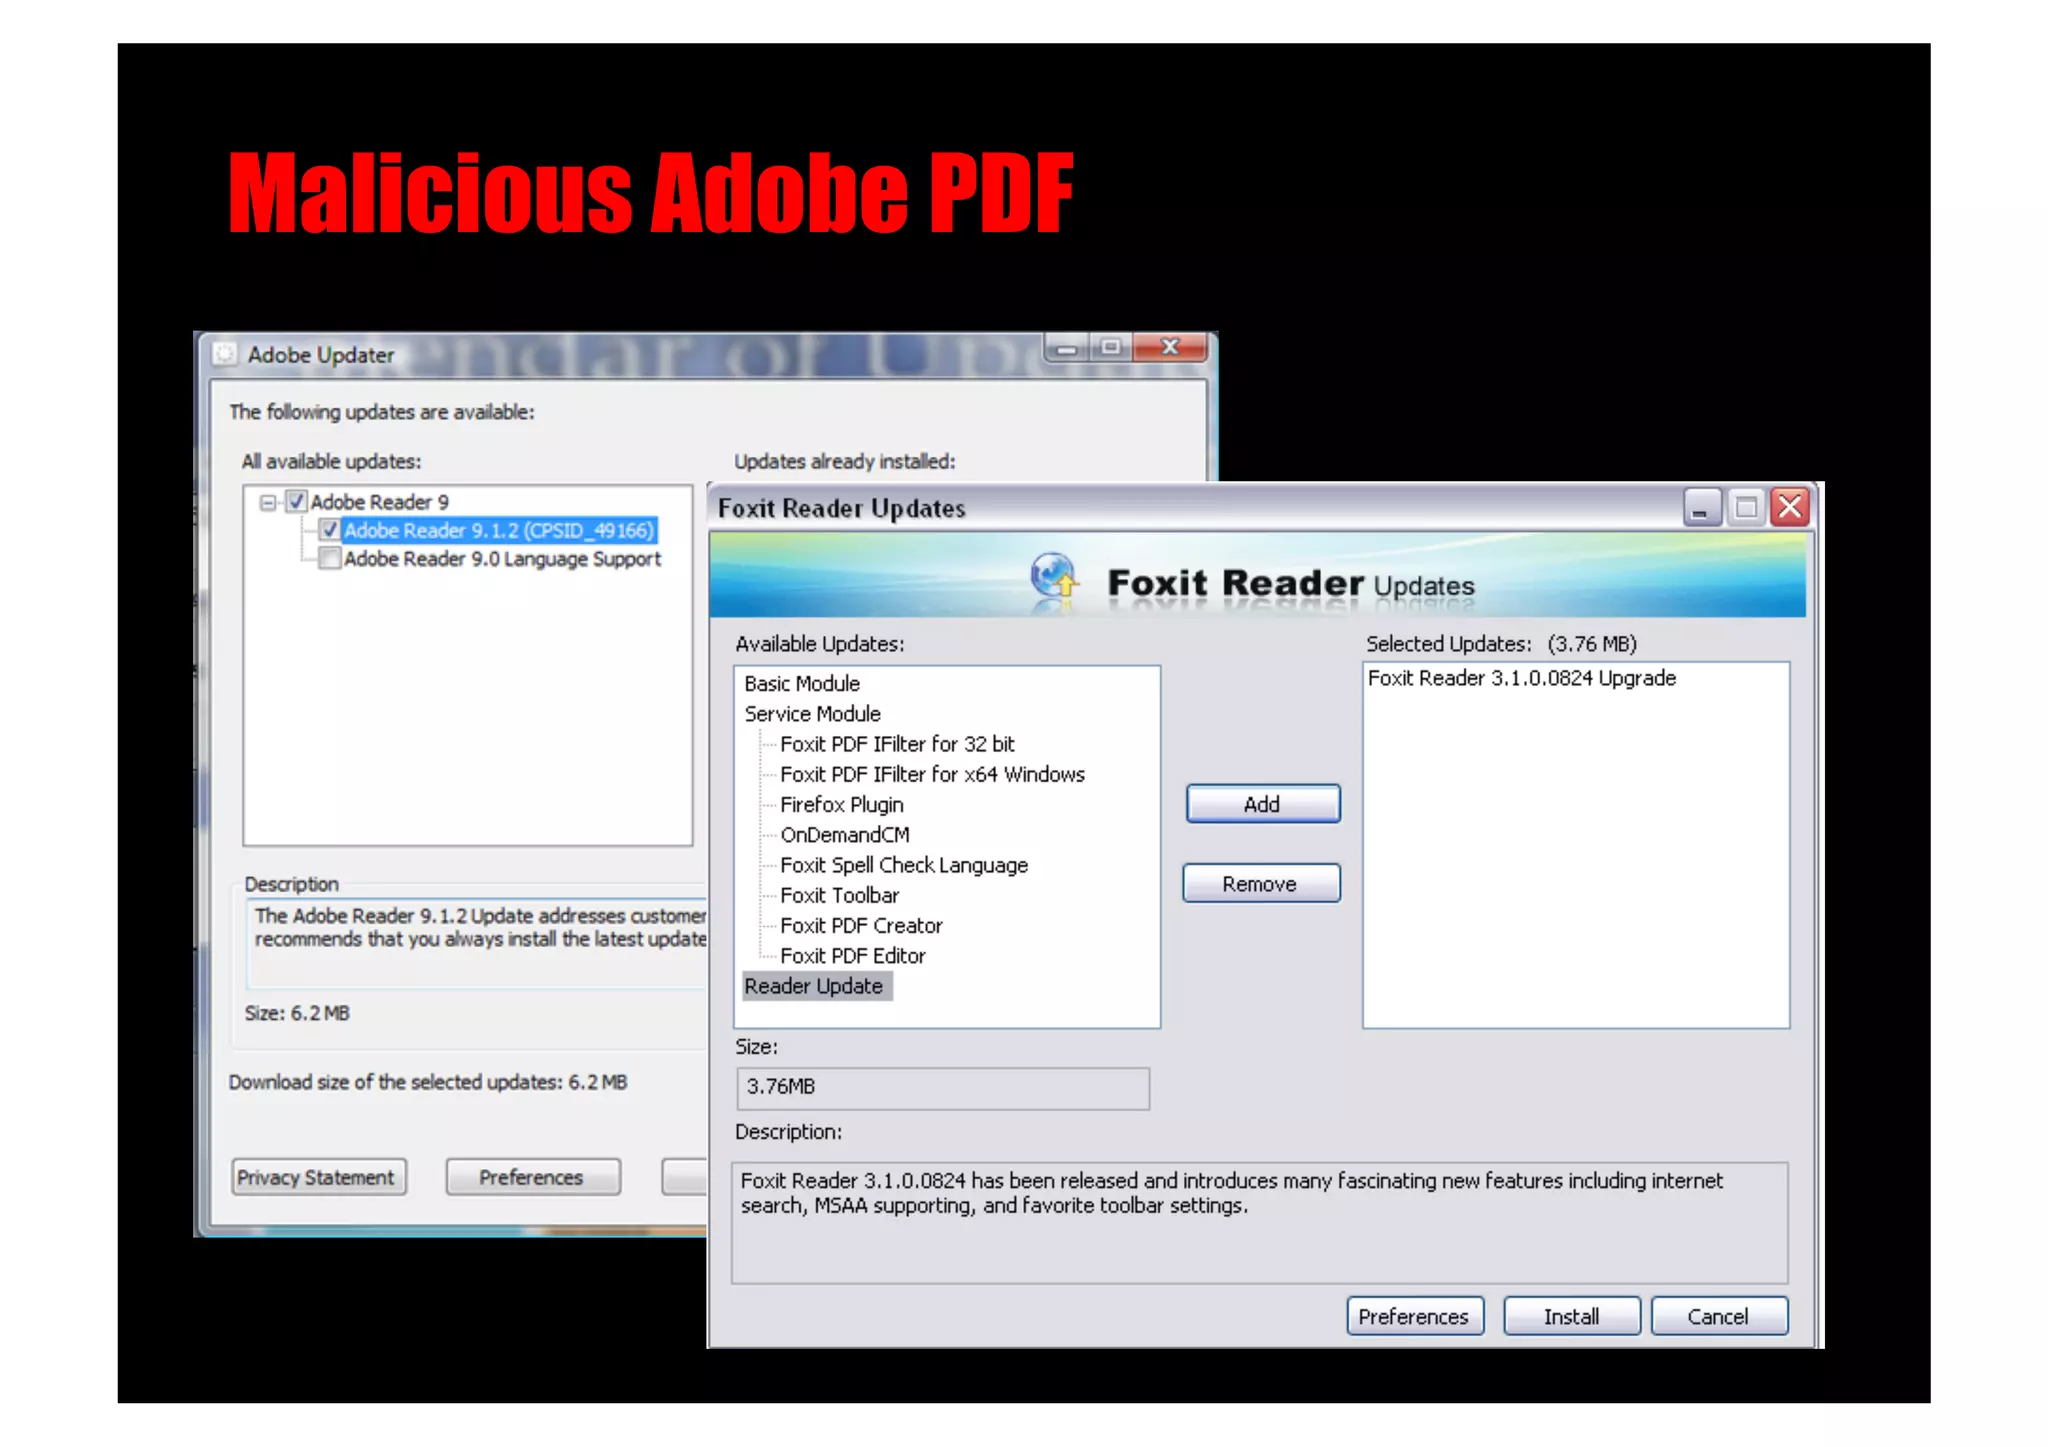2048x1447 pixels.
Task: Check Adobe Reader 9.0 Language Support checkbox
Action: 329,559
